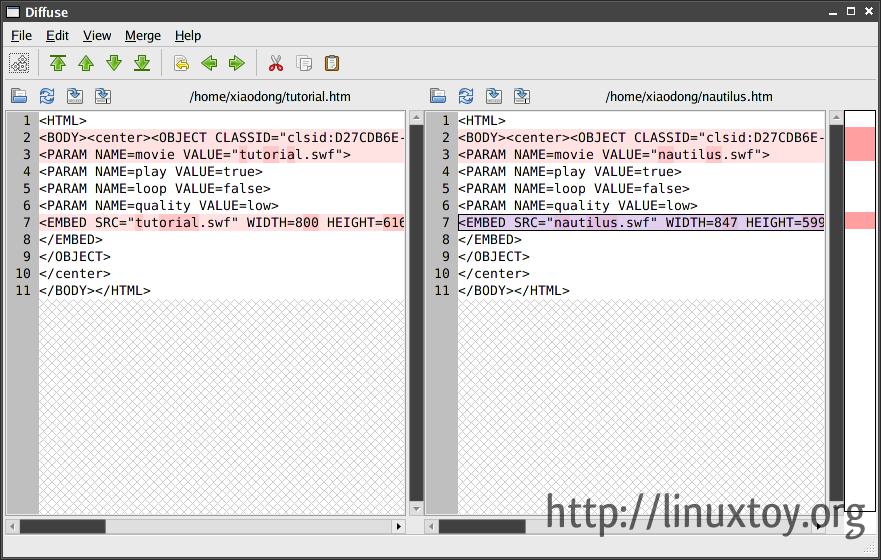
Task: Click </EMBED> line in the right pane
Action: [x=641, y=239]
